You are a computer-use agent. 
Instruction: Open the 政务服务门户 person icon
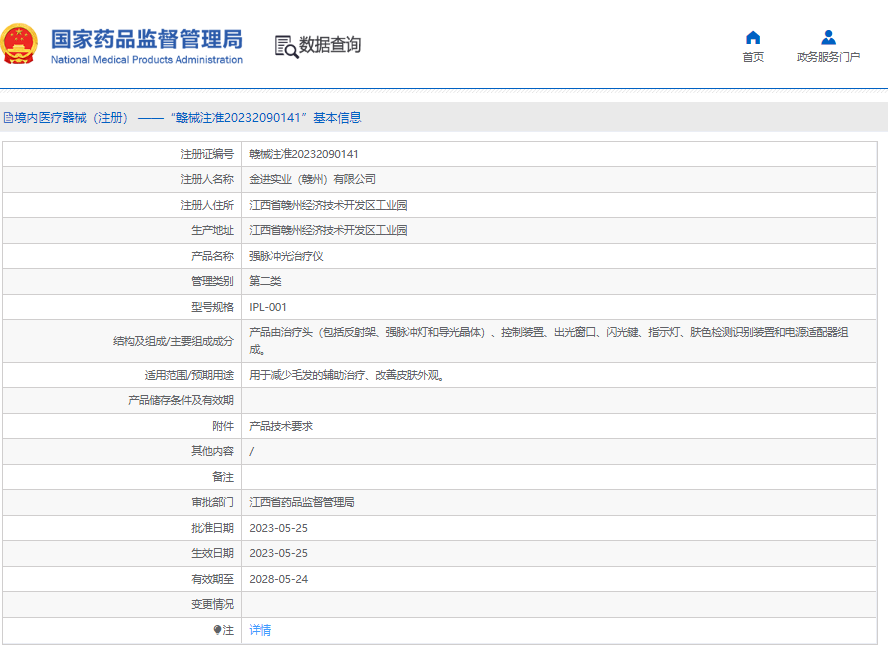(828, 37)
